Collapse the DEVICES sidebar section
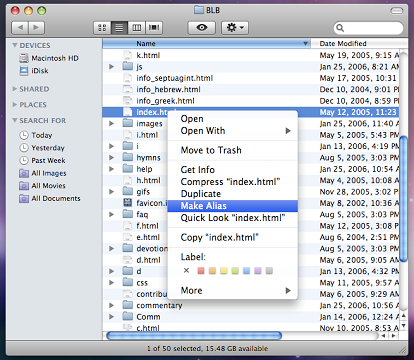The width and height of the screenshot is (414, 360). 15,45
